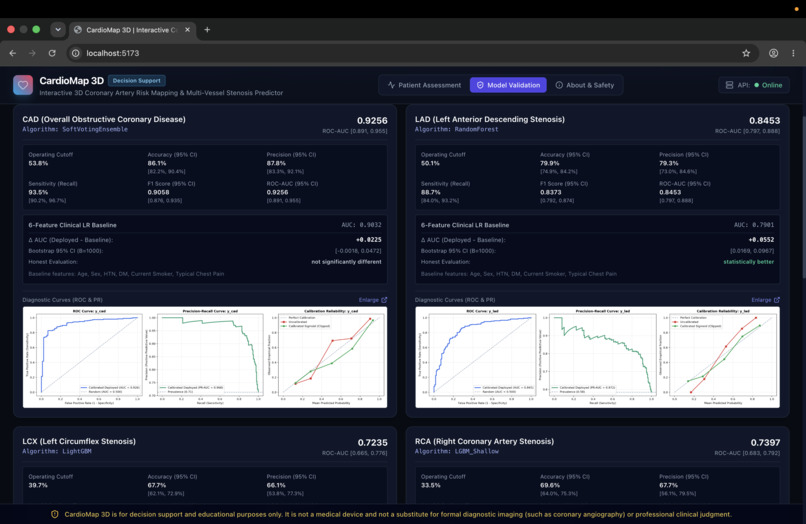Select the CardioMap 3D browser tab
The height and width of the screenshot is (524, 806).
coord(132,30)
